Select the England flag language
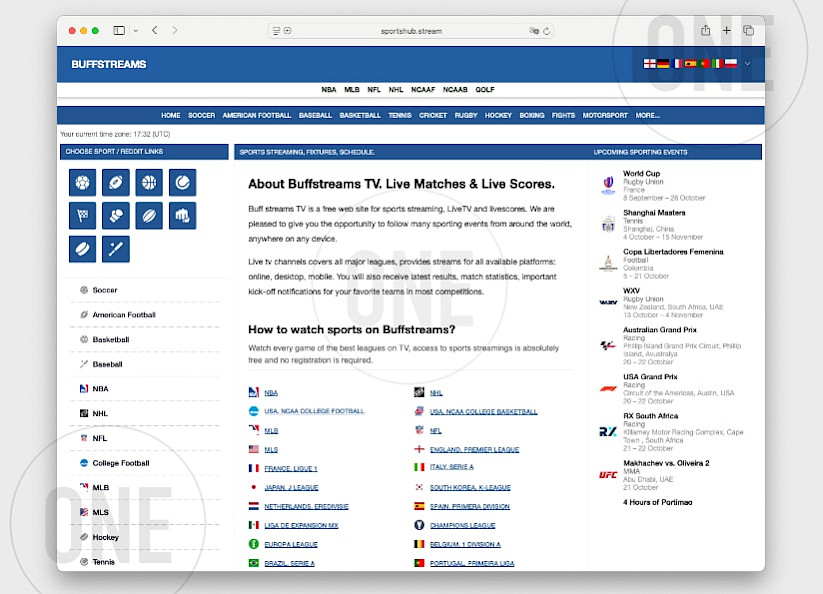This screenshot has width=823, height=594. pos(650,63)
